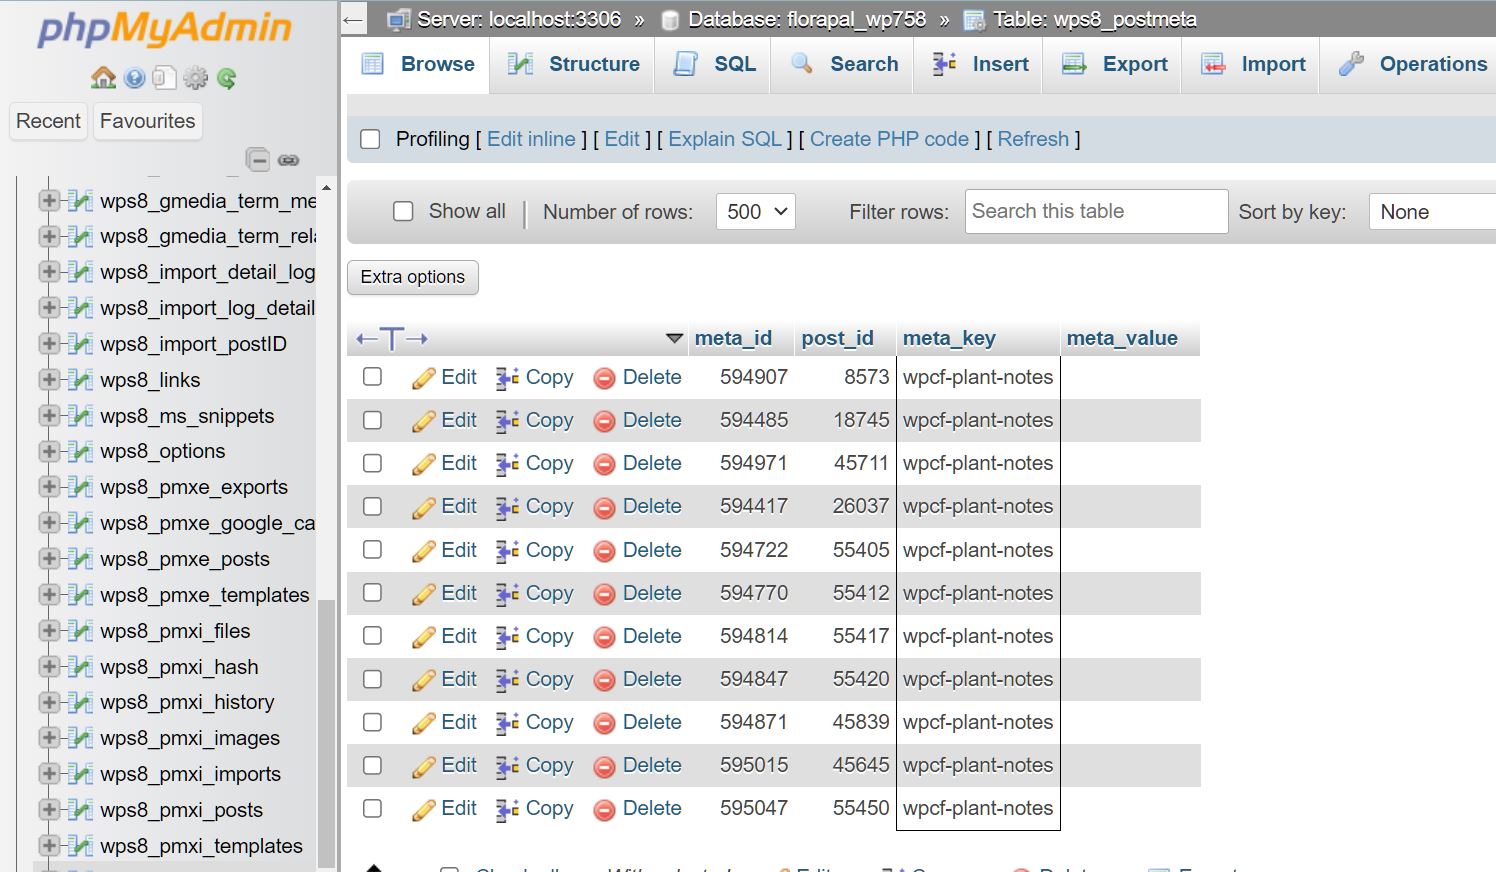Focus the Search this table field
The width and height of the screenshot is (1496, 872).
1096,211
